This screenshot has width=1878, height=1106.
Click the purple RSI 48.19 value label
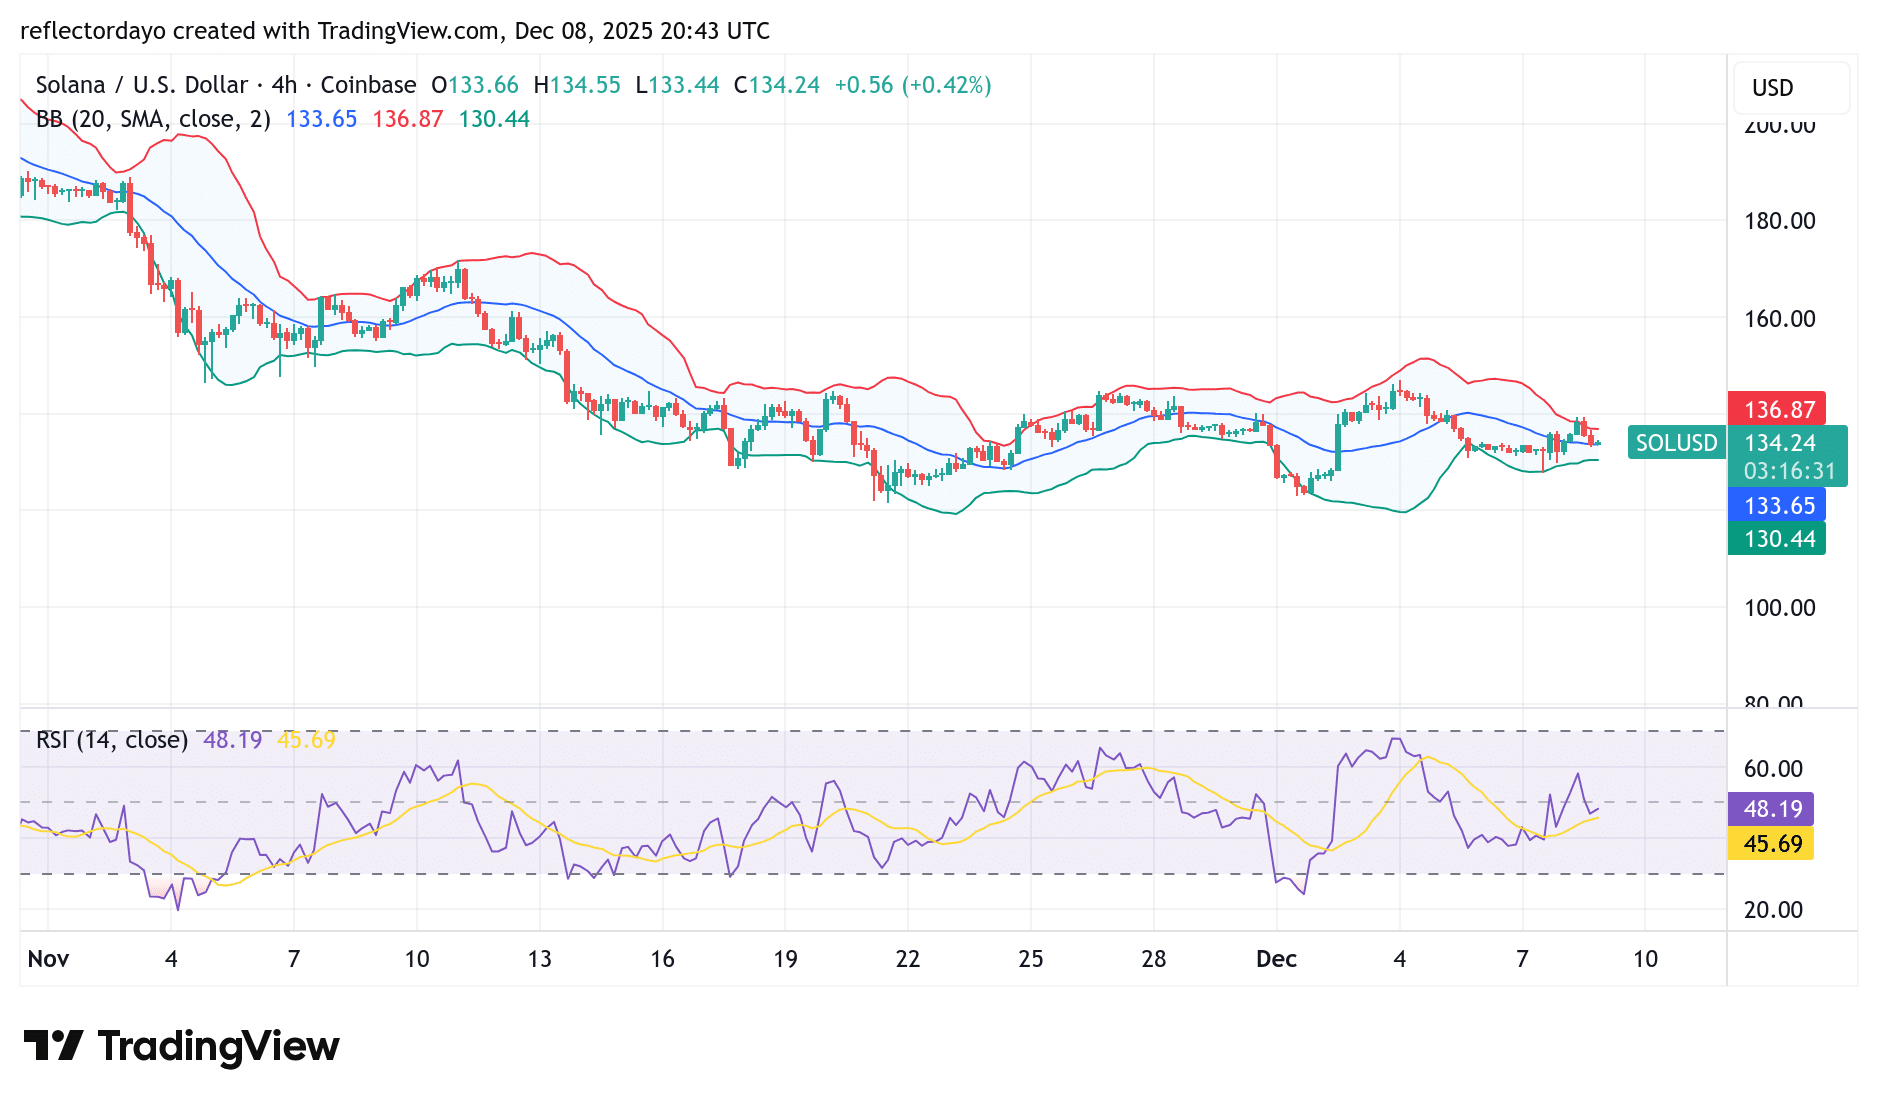click(x=1772, y=809)
